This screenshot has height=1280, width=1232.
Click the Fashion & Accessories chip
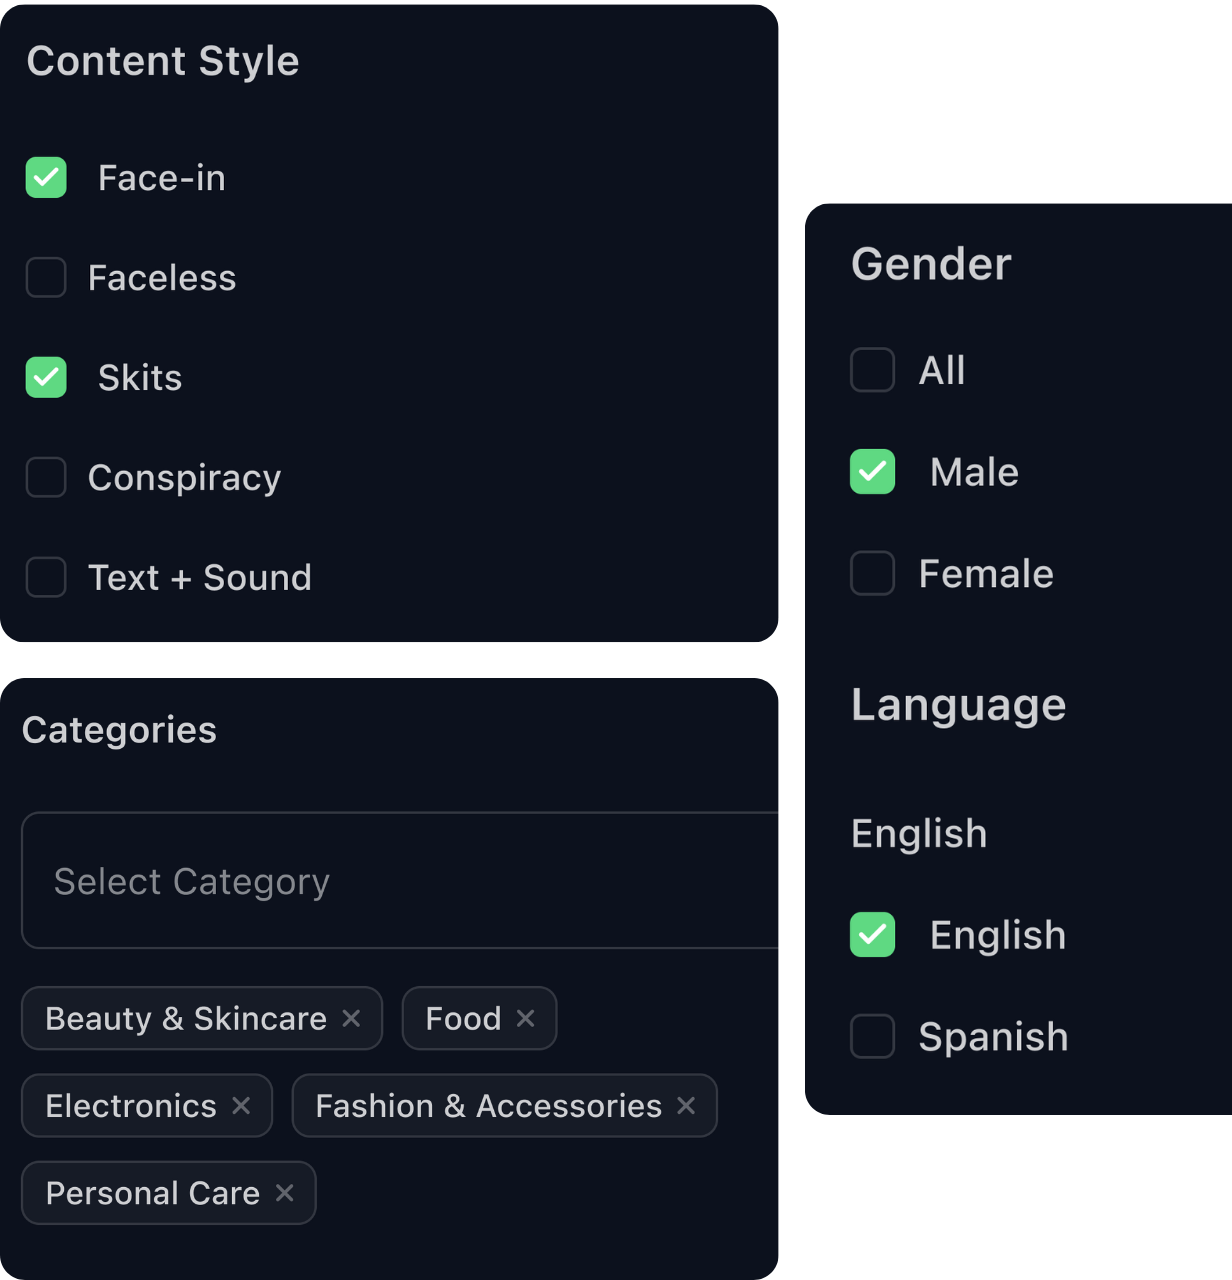click(488, 1106)
